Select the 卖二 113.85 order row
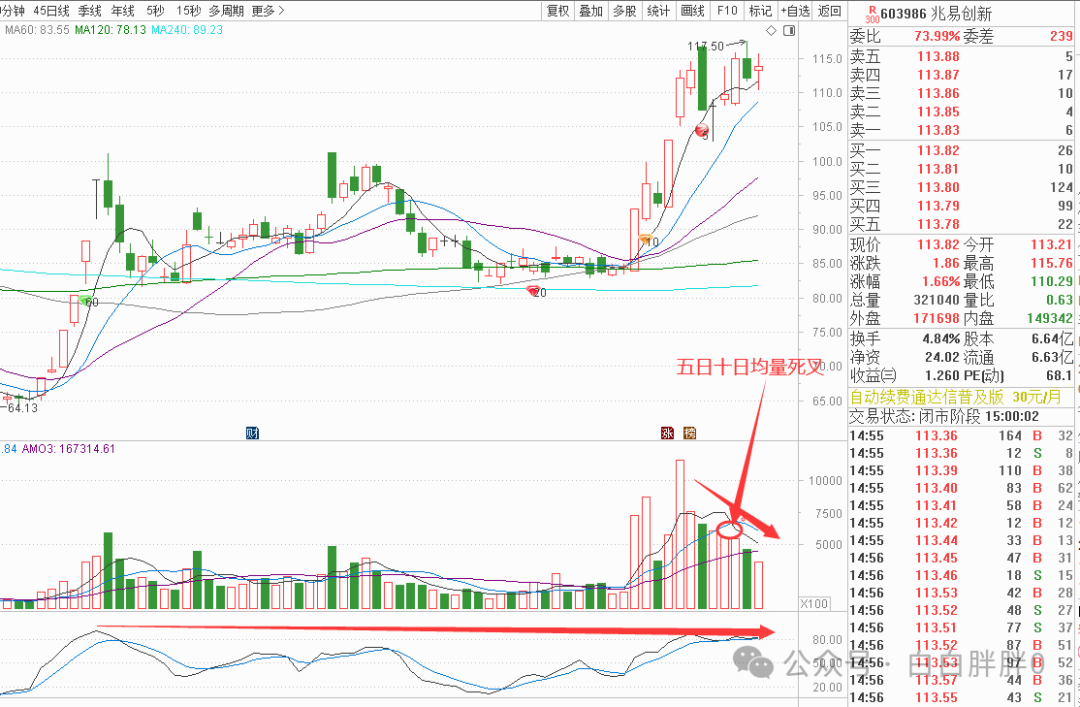This screenshot has width=1080, height=707. (962, 112)
